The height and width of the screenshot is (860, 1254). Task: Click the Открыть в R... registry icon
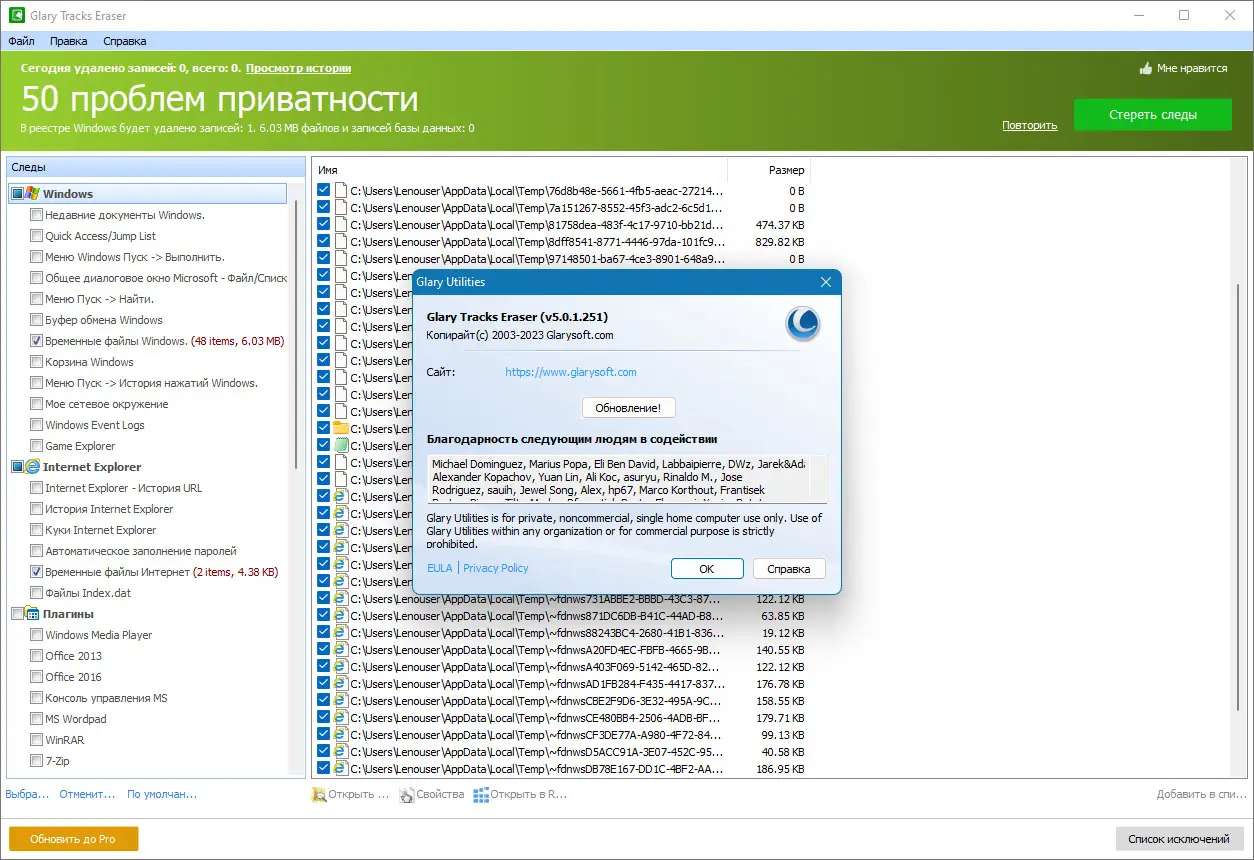[481, 795]
